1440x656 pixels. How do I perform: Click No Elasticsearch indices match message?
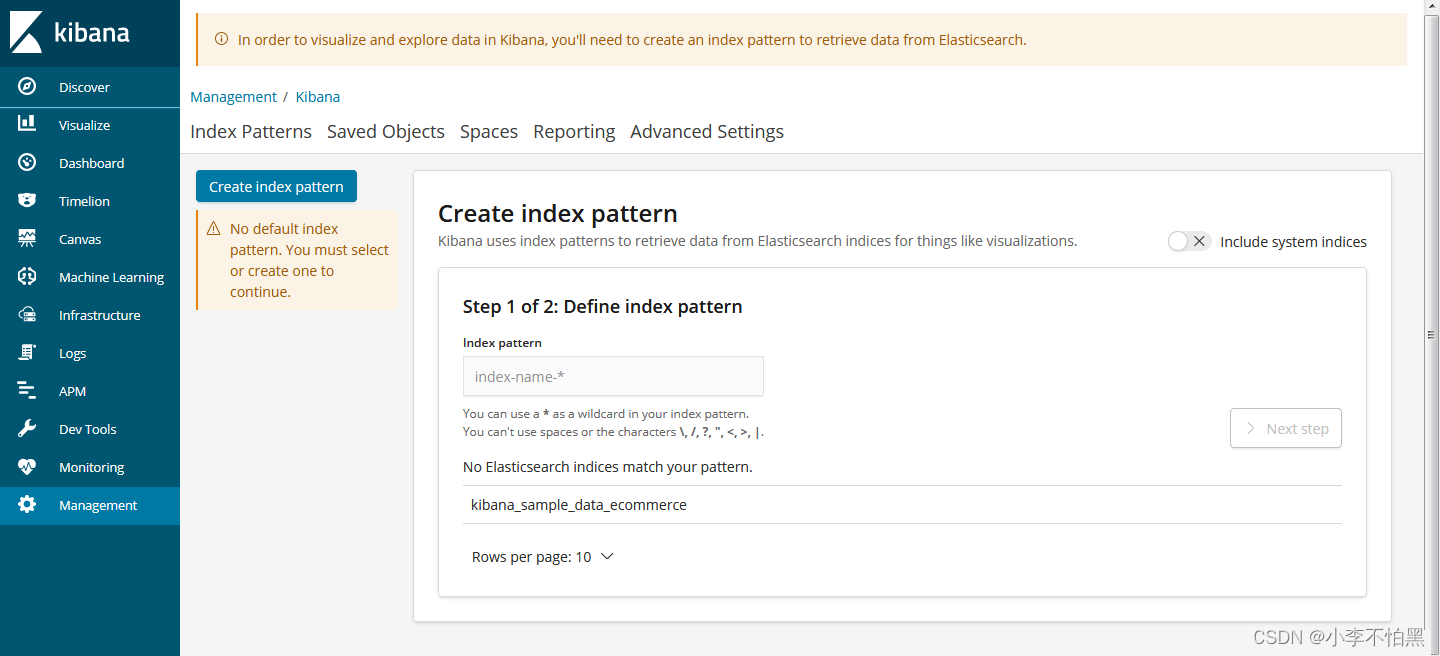[608, 467]
